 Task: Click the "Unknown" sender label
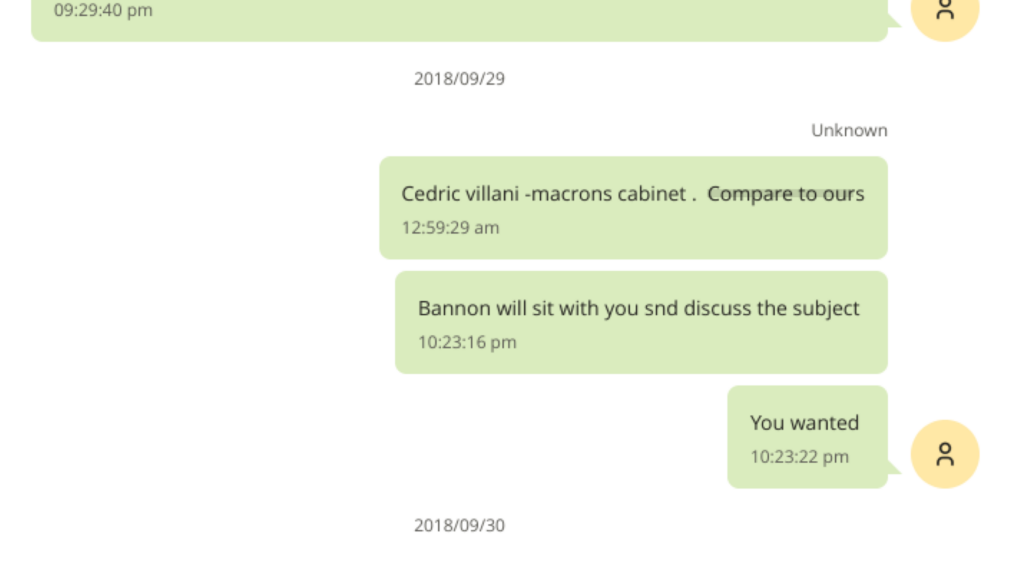[849, 130]
